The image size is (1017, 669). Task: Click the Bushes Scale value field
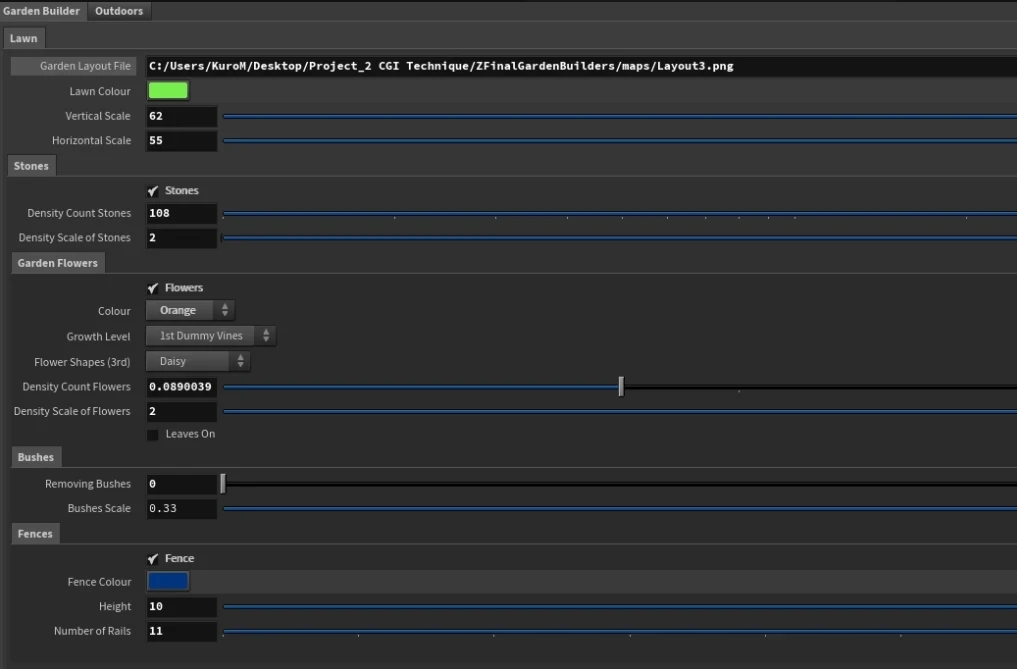(x=182, y=509)
